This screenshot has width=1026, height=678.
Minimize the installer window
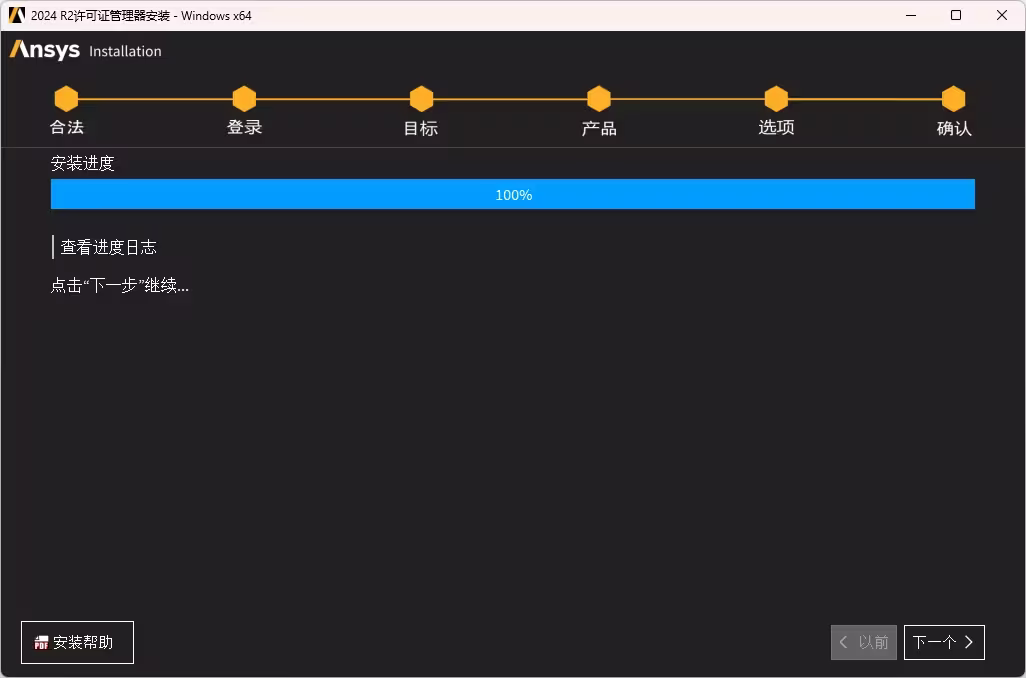point(911,15)
